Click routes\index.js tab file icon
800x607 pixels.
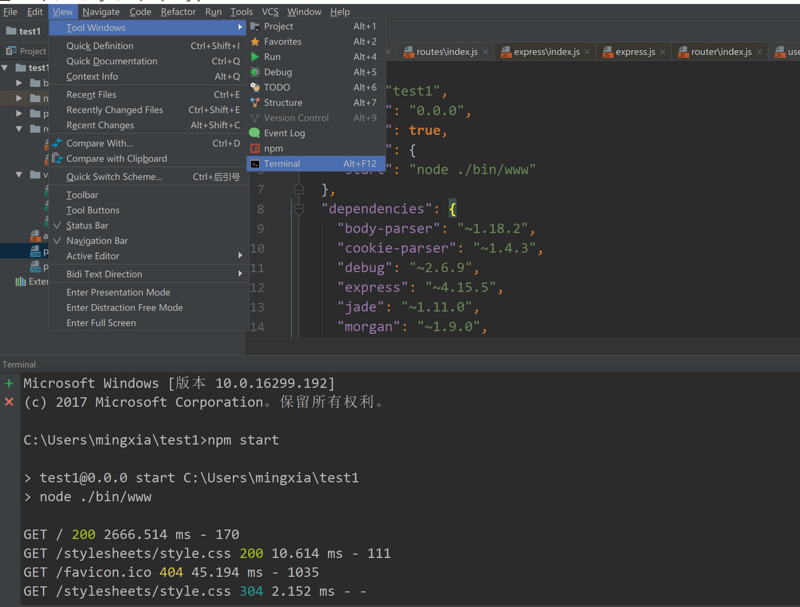408,52
